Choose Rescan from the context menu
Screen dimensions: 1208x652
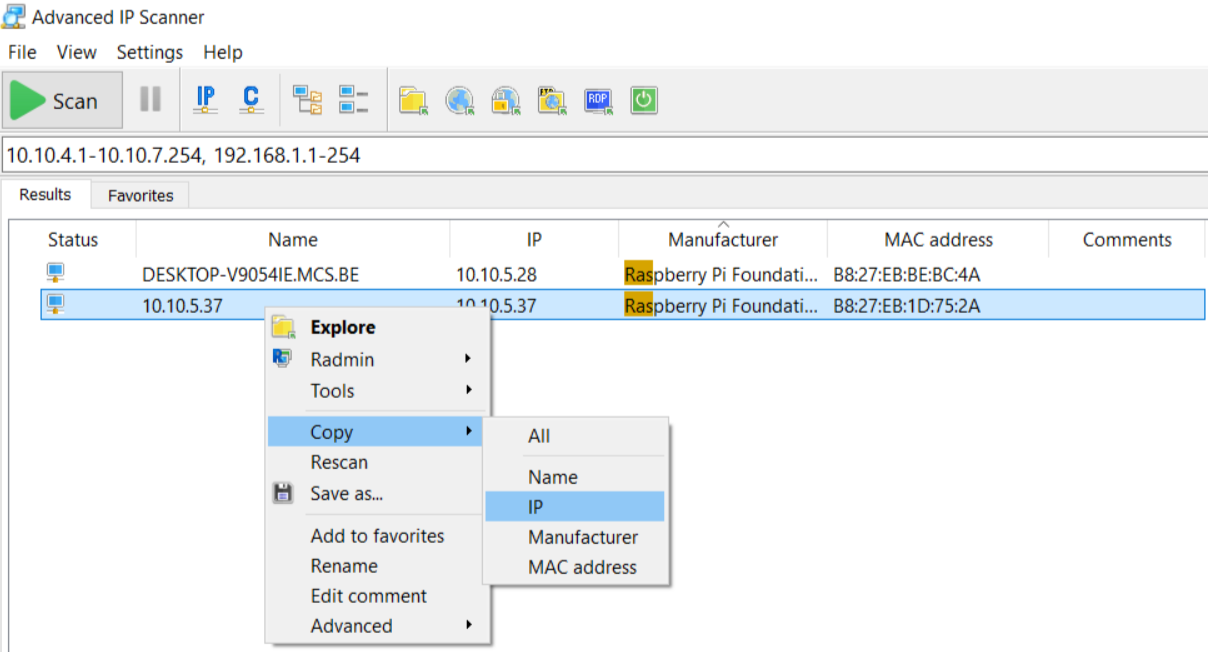(377, 462)
